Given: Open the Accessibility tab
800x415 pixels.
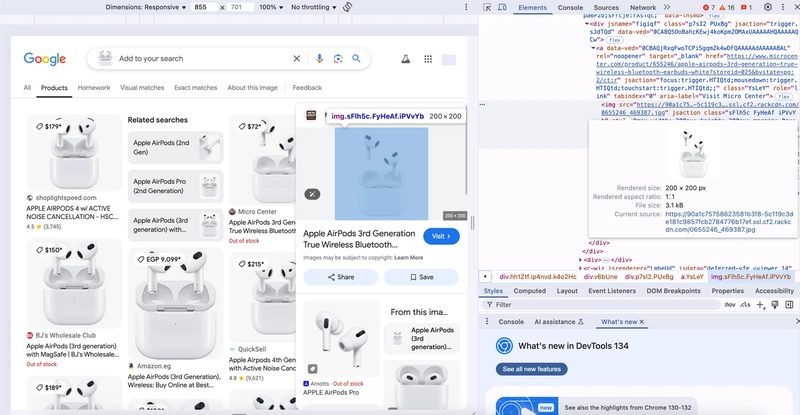Looking at the screenshot, I should pos(774,291).
